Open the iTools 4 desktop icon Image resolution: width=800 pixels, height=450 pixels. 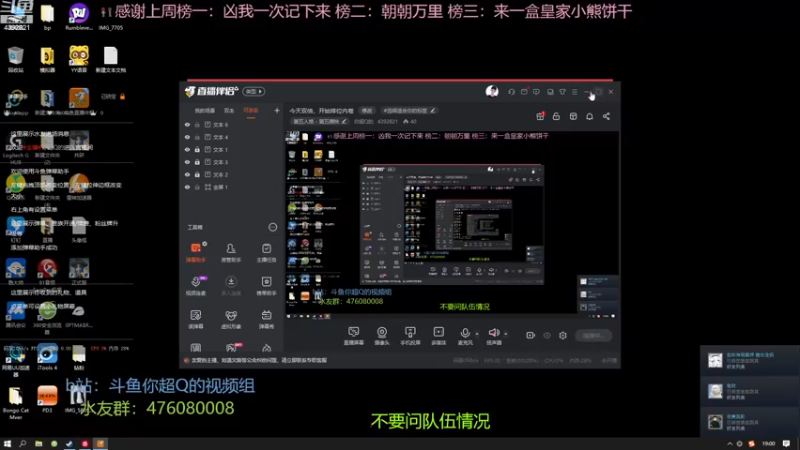47,357
